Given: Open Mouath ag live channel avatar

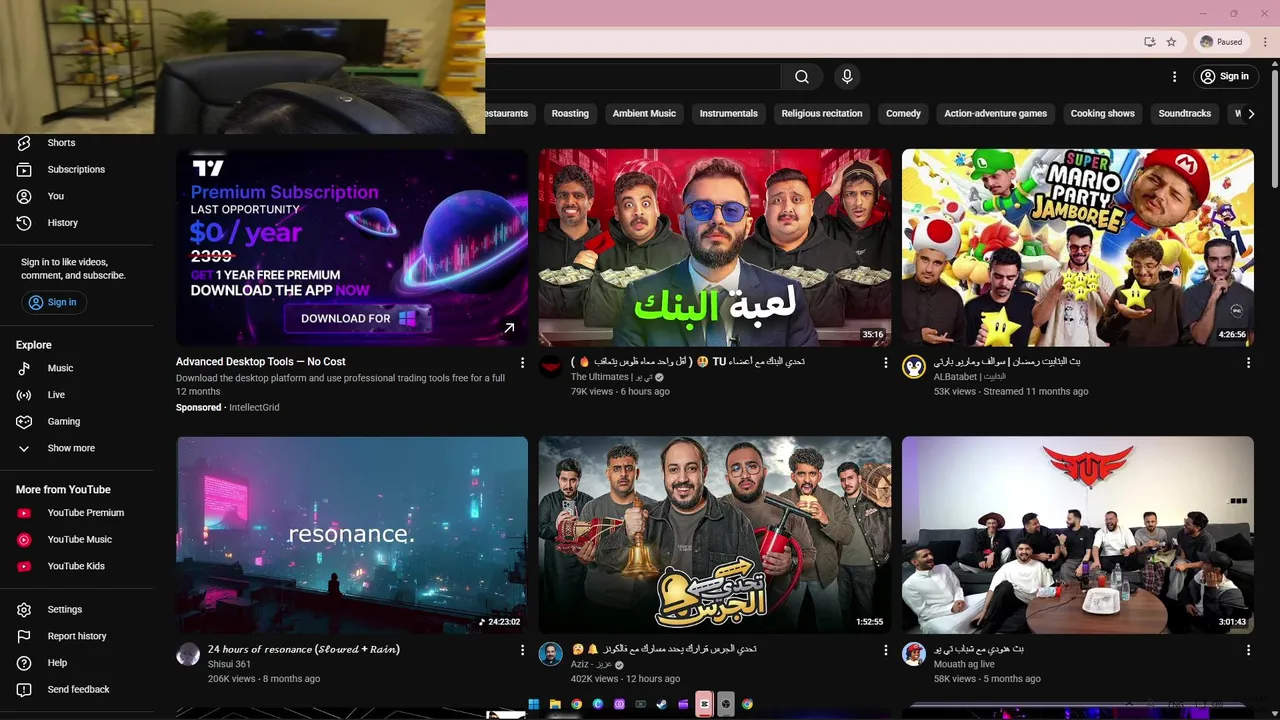Looking at the screenshot, I should tap(914, 654).
